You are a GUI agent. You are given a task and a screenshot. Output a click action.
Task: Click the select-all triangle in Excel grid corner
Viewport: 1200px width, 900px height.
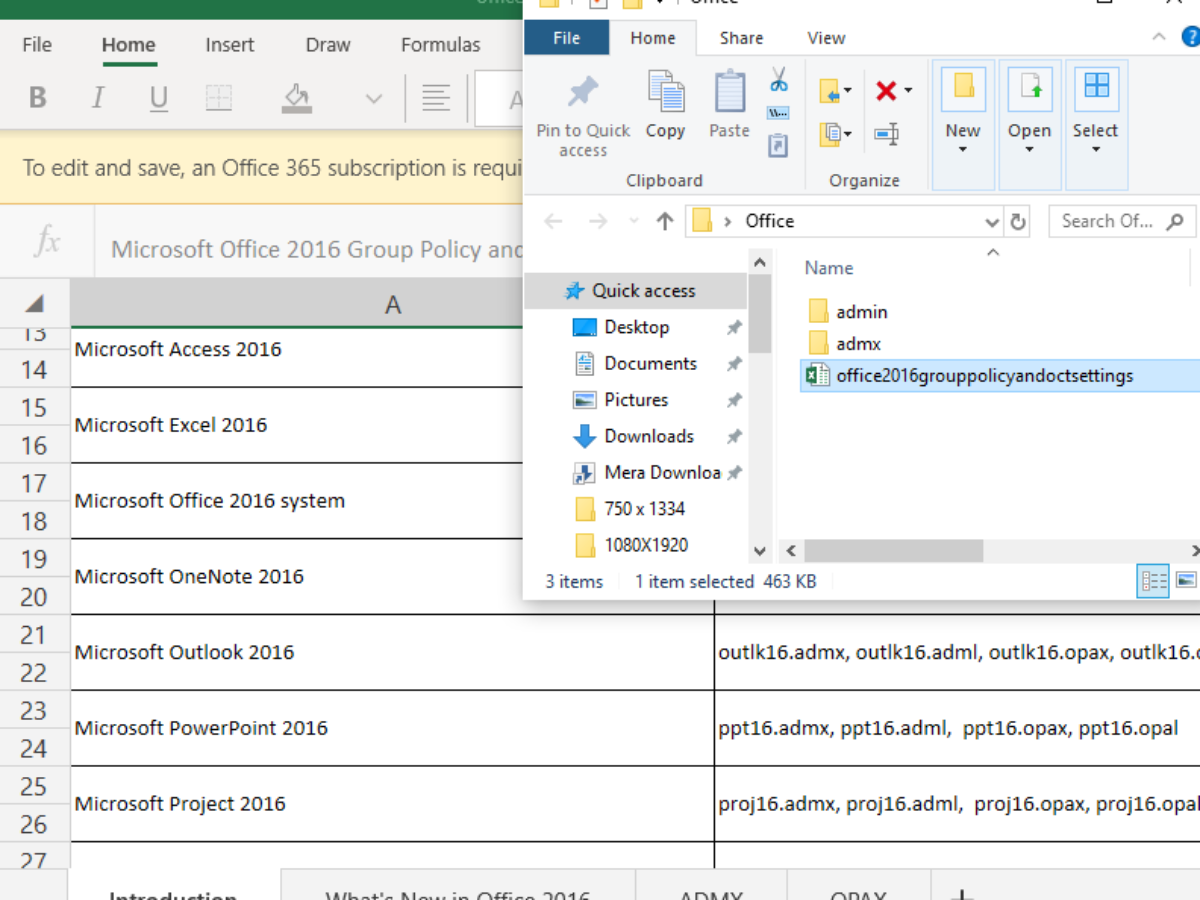[x=35, y=303]
